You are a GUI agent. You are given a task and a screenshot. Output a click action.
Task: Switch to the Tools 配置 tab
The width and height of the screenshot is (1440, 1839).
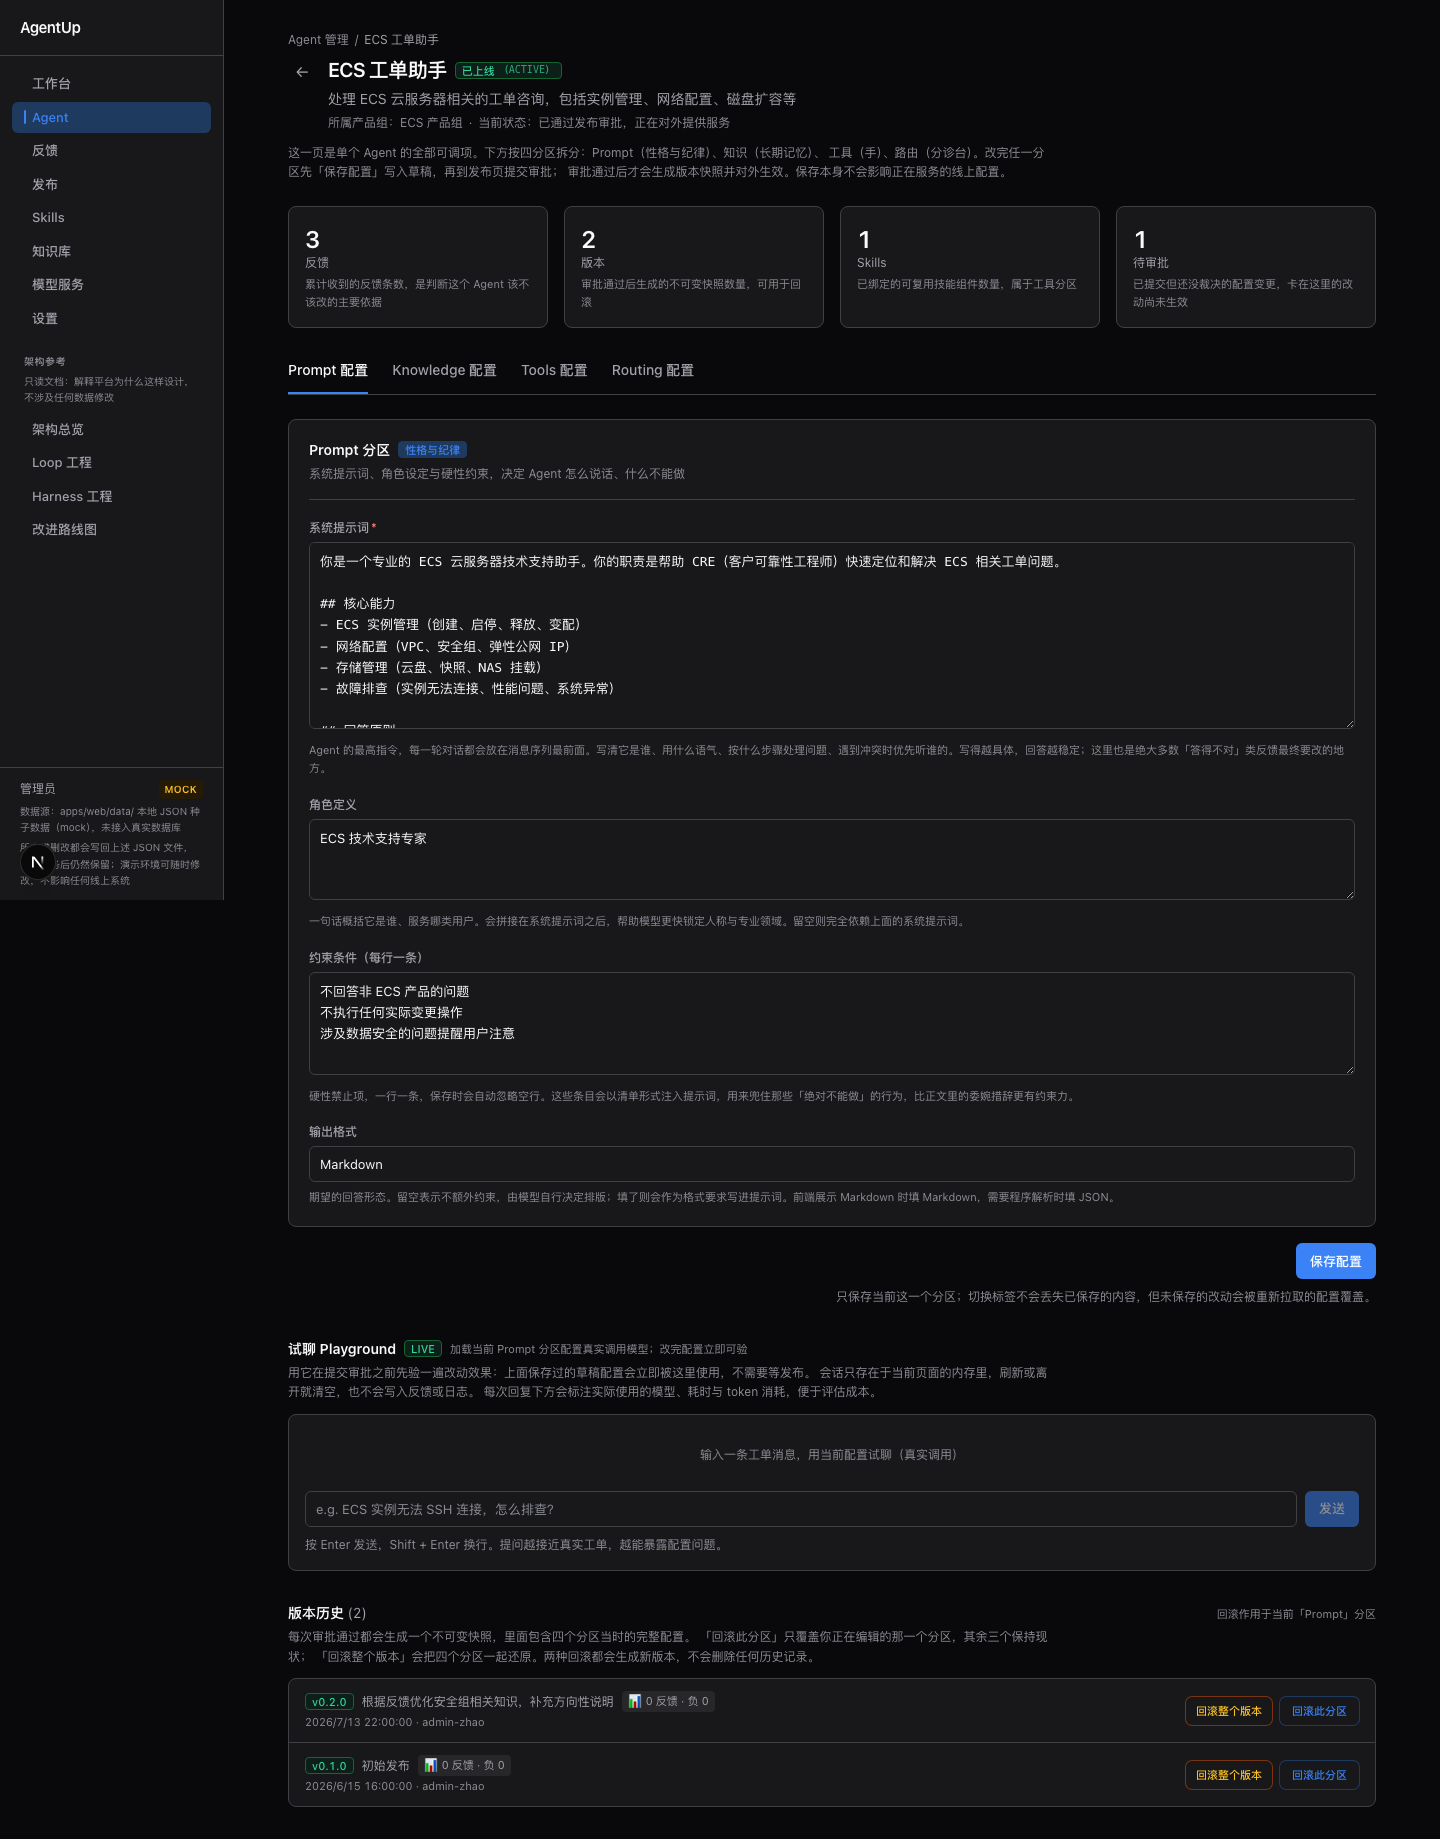554,370
